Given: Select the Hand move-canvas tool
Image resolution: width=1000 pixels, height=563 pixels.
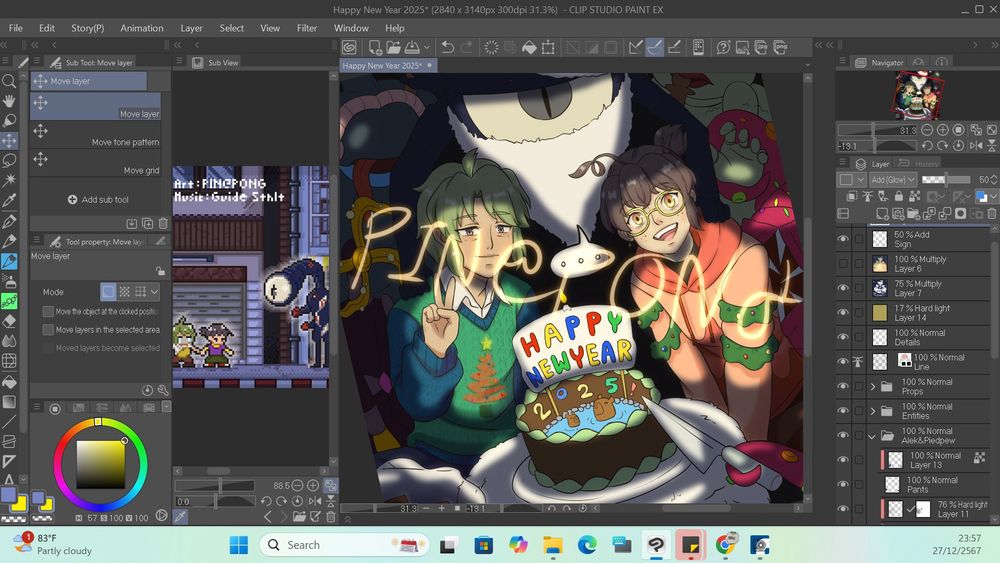Looking at the screenshot, I should tap(9, 101).
